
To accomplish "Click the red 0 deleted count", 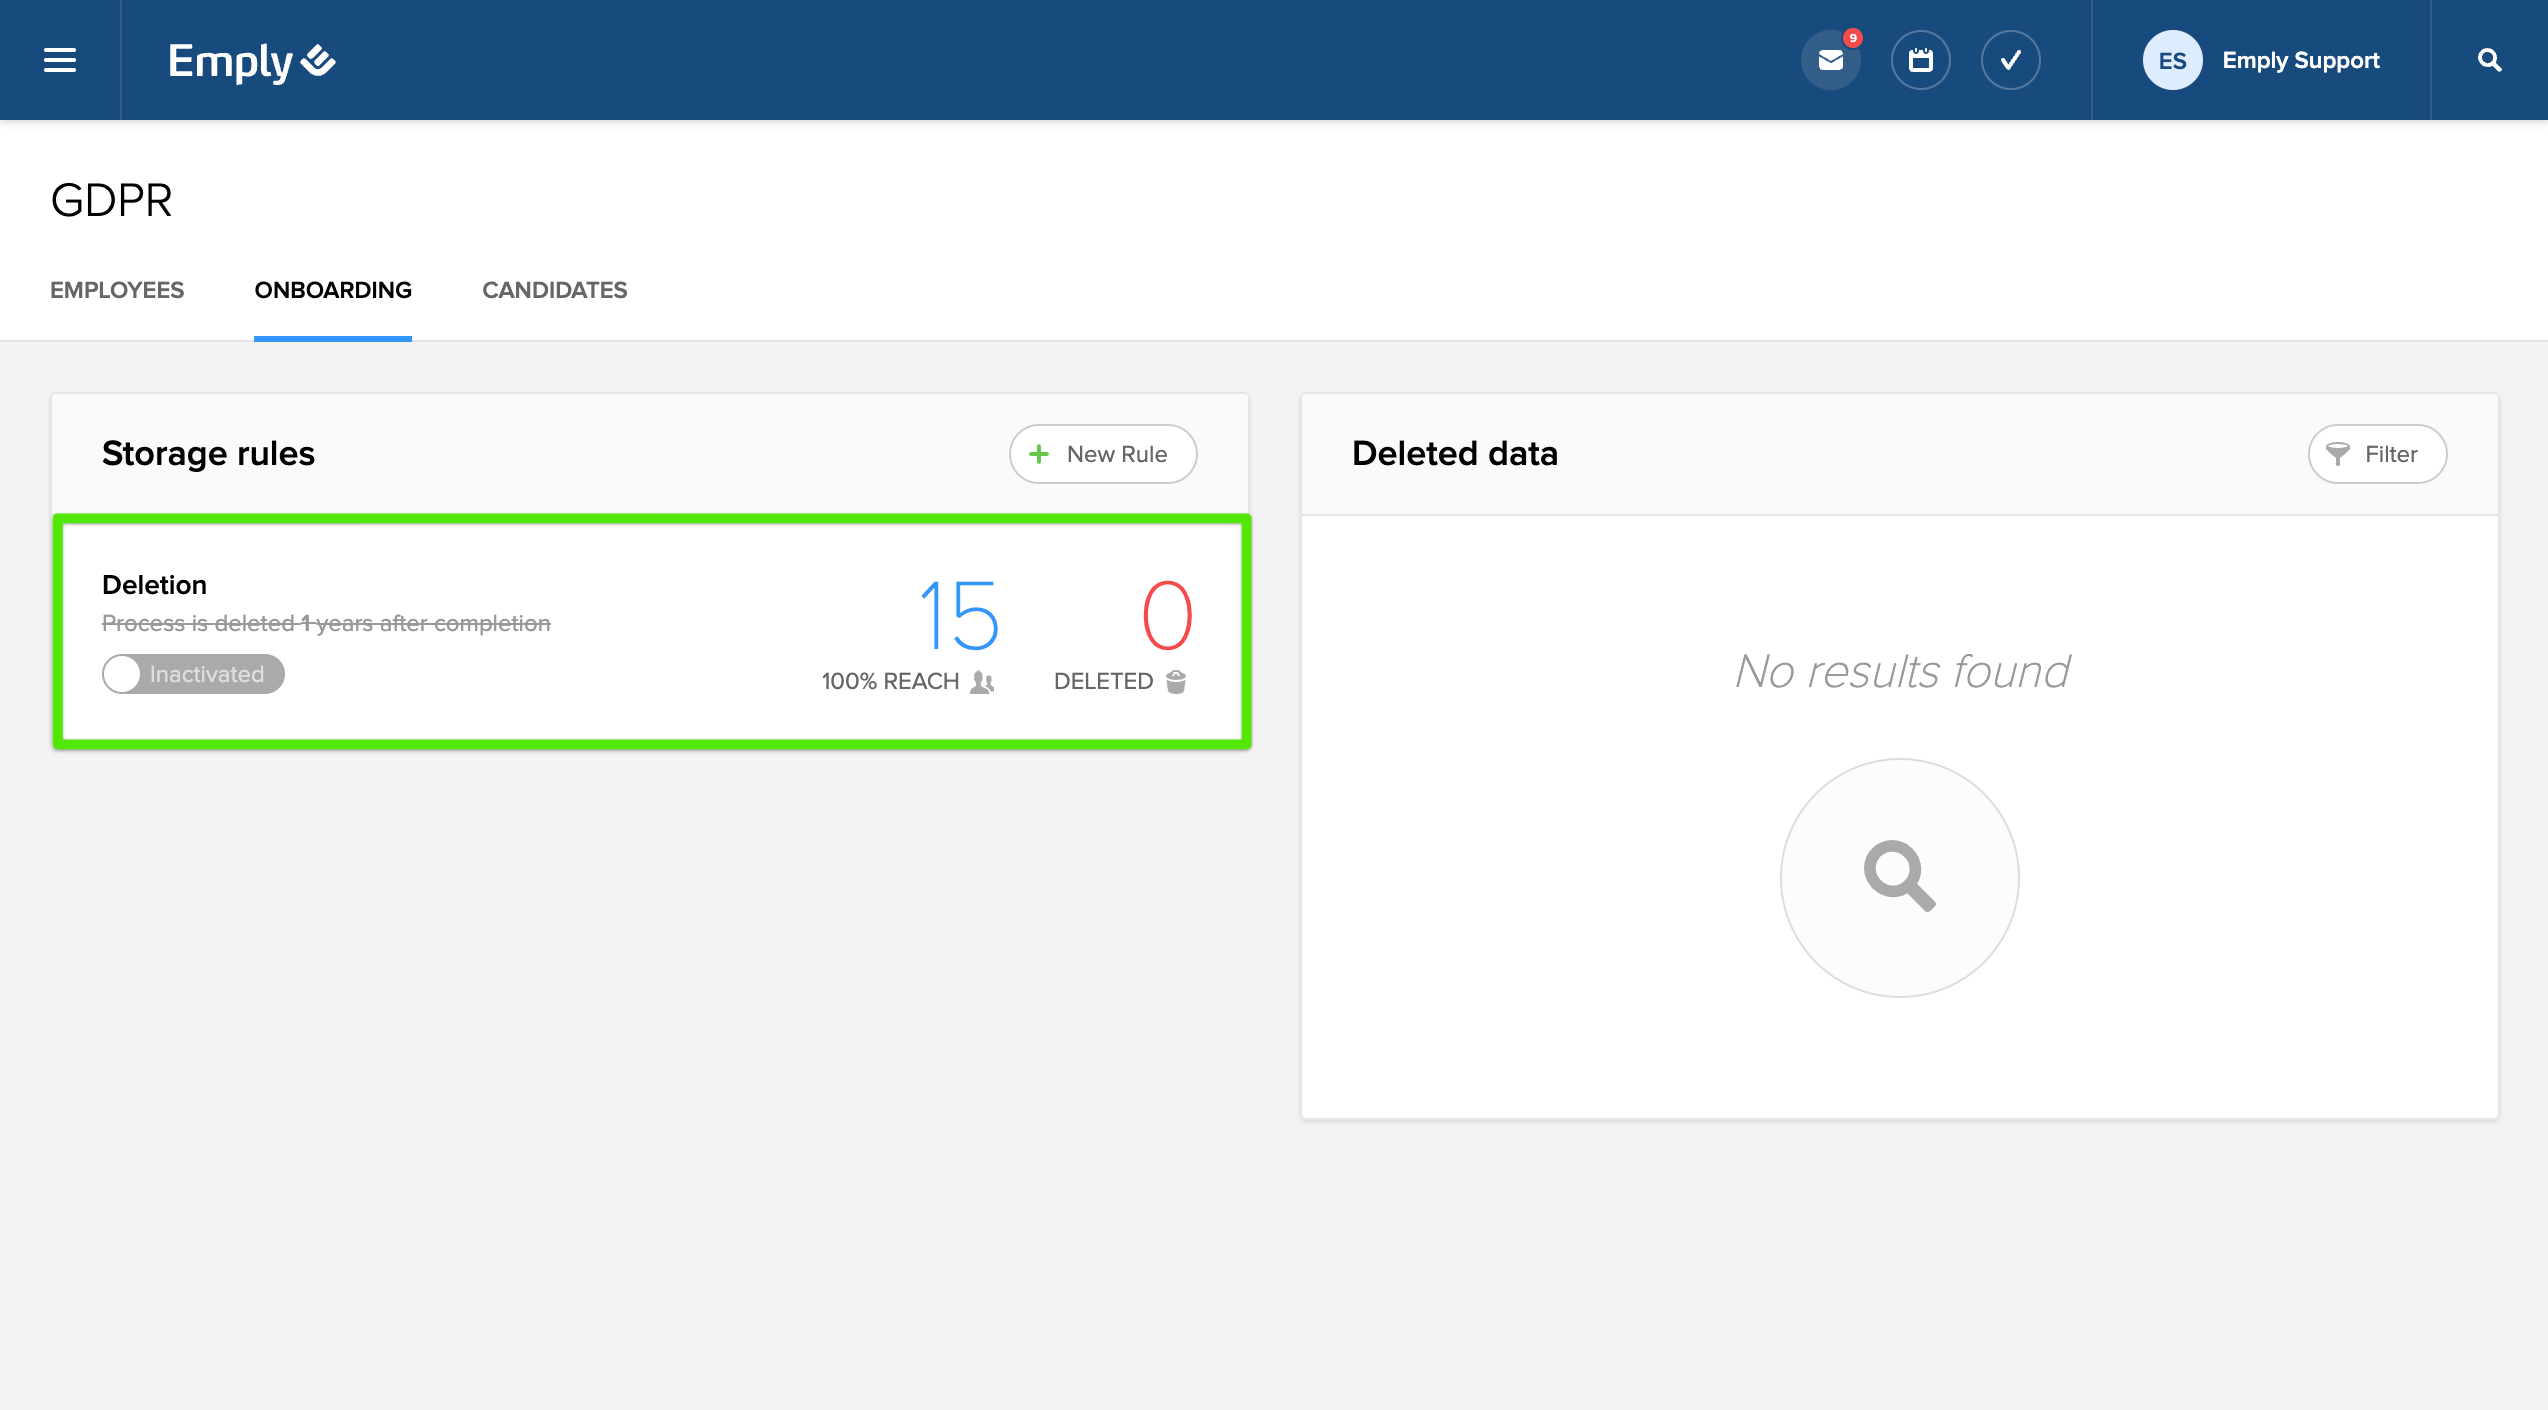I will [x=1167, y=615].
